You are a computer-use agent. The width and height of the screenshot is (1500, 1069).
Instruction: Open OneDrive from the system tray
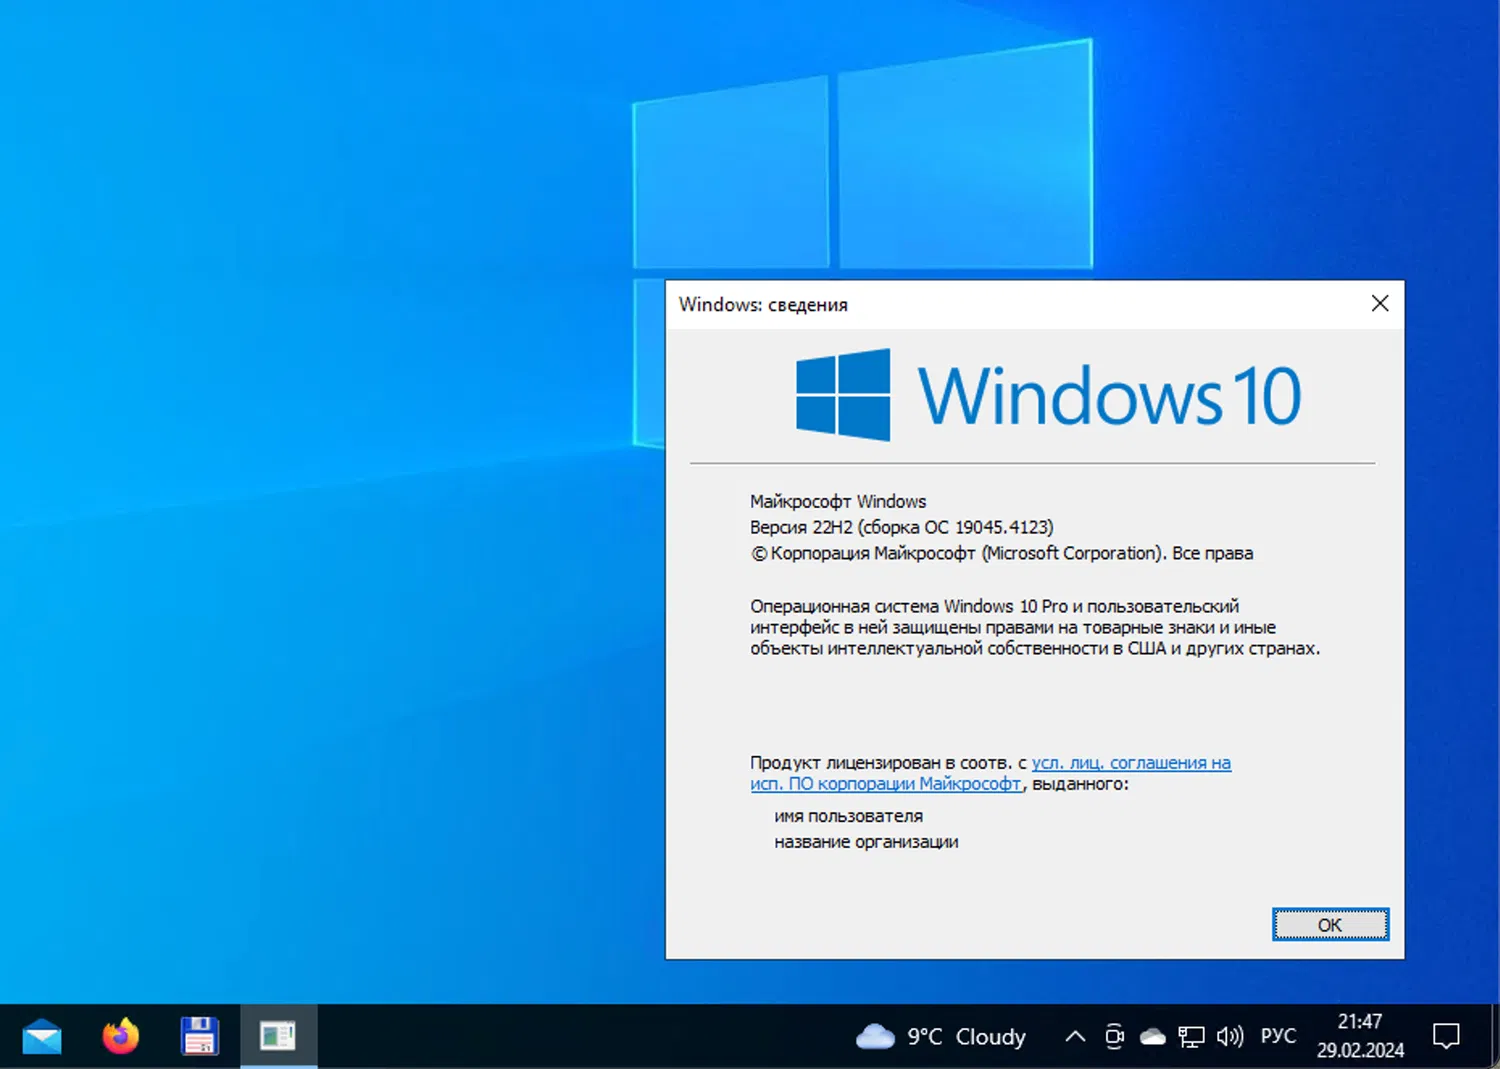tap(1152, 1037)
